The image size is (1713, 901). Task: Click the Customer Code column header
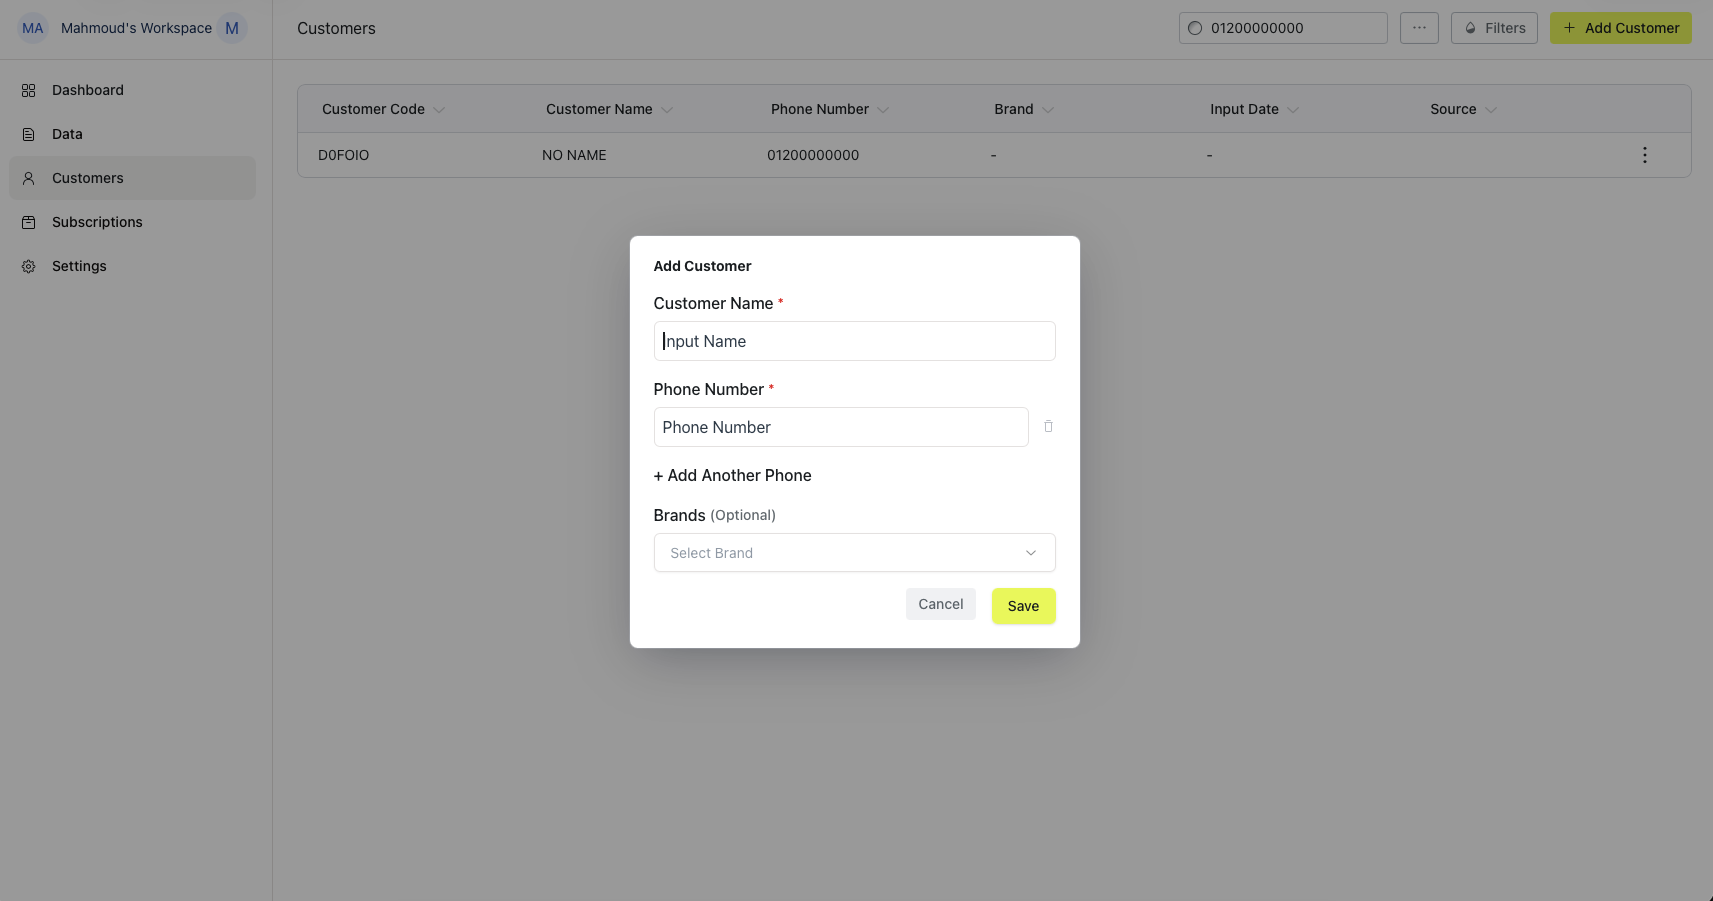(373, 109)
